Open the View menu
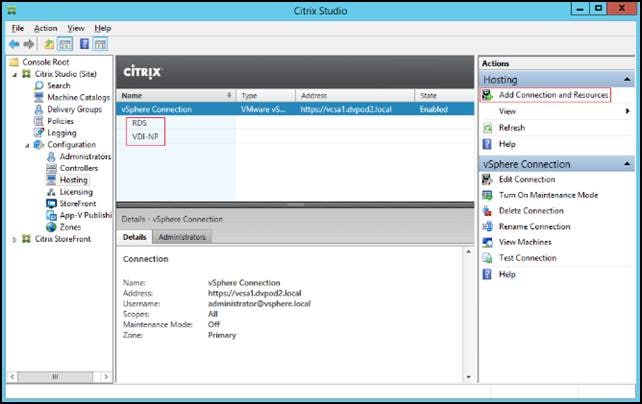Viewport: 642px width, 404px height. click(x=76, y=28)
